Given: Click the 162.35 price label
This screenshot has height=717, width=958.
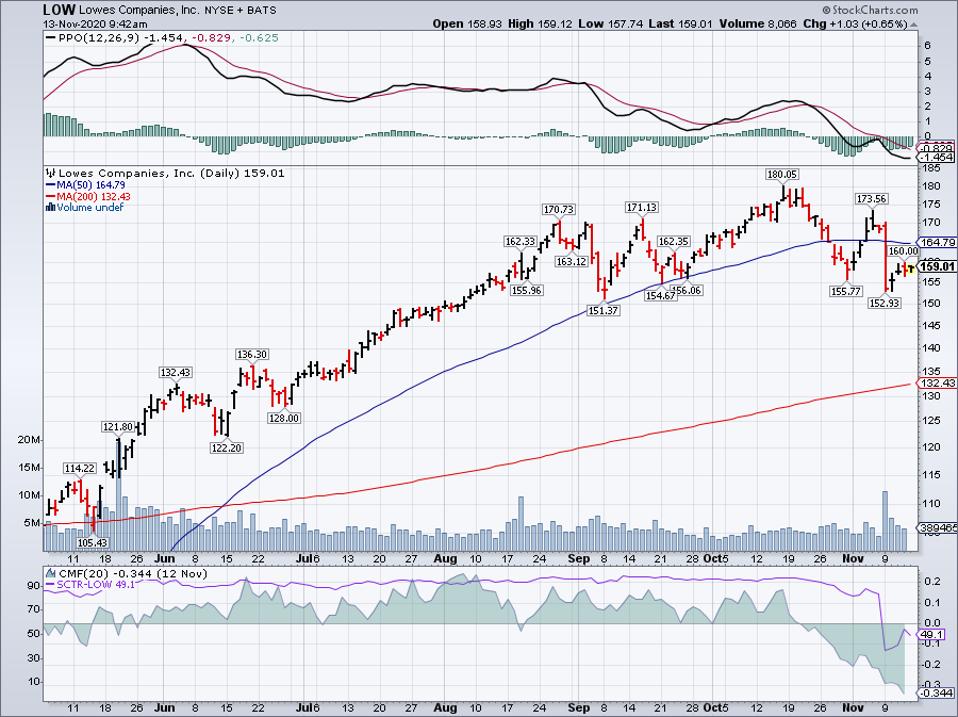Looking at the screenshot, I should coord(674,242).
